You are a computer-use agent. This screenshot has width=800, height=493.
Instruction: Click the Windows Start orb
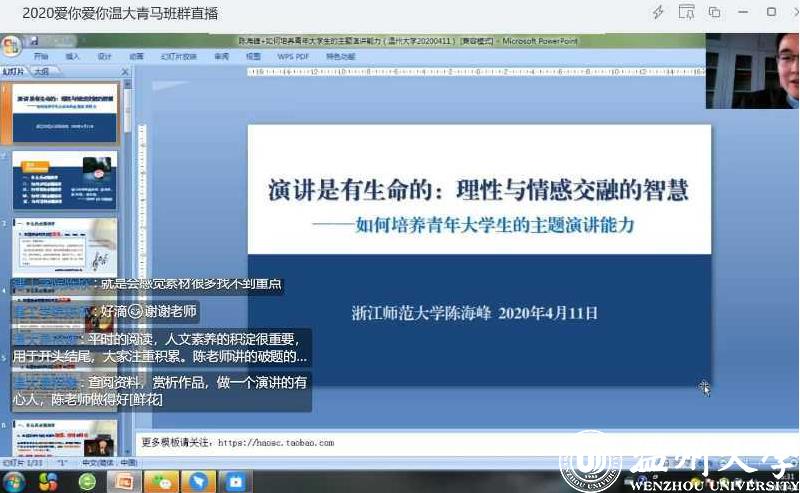click(12, 482)
